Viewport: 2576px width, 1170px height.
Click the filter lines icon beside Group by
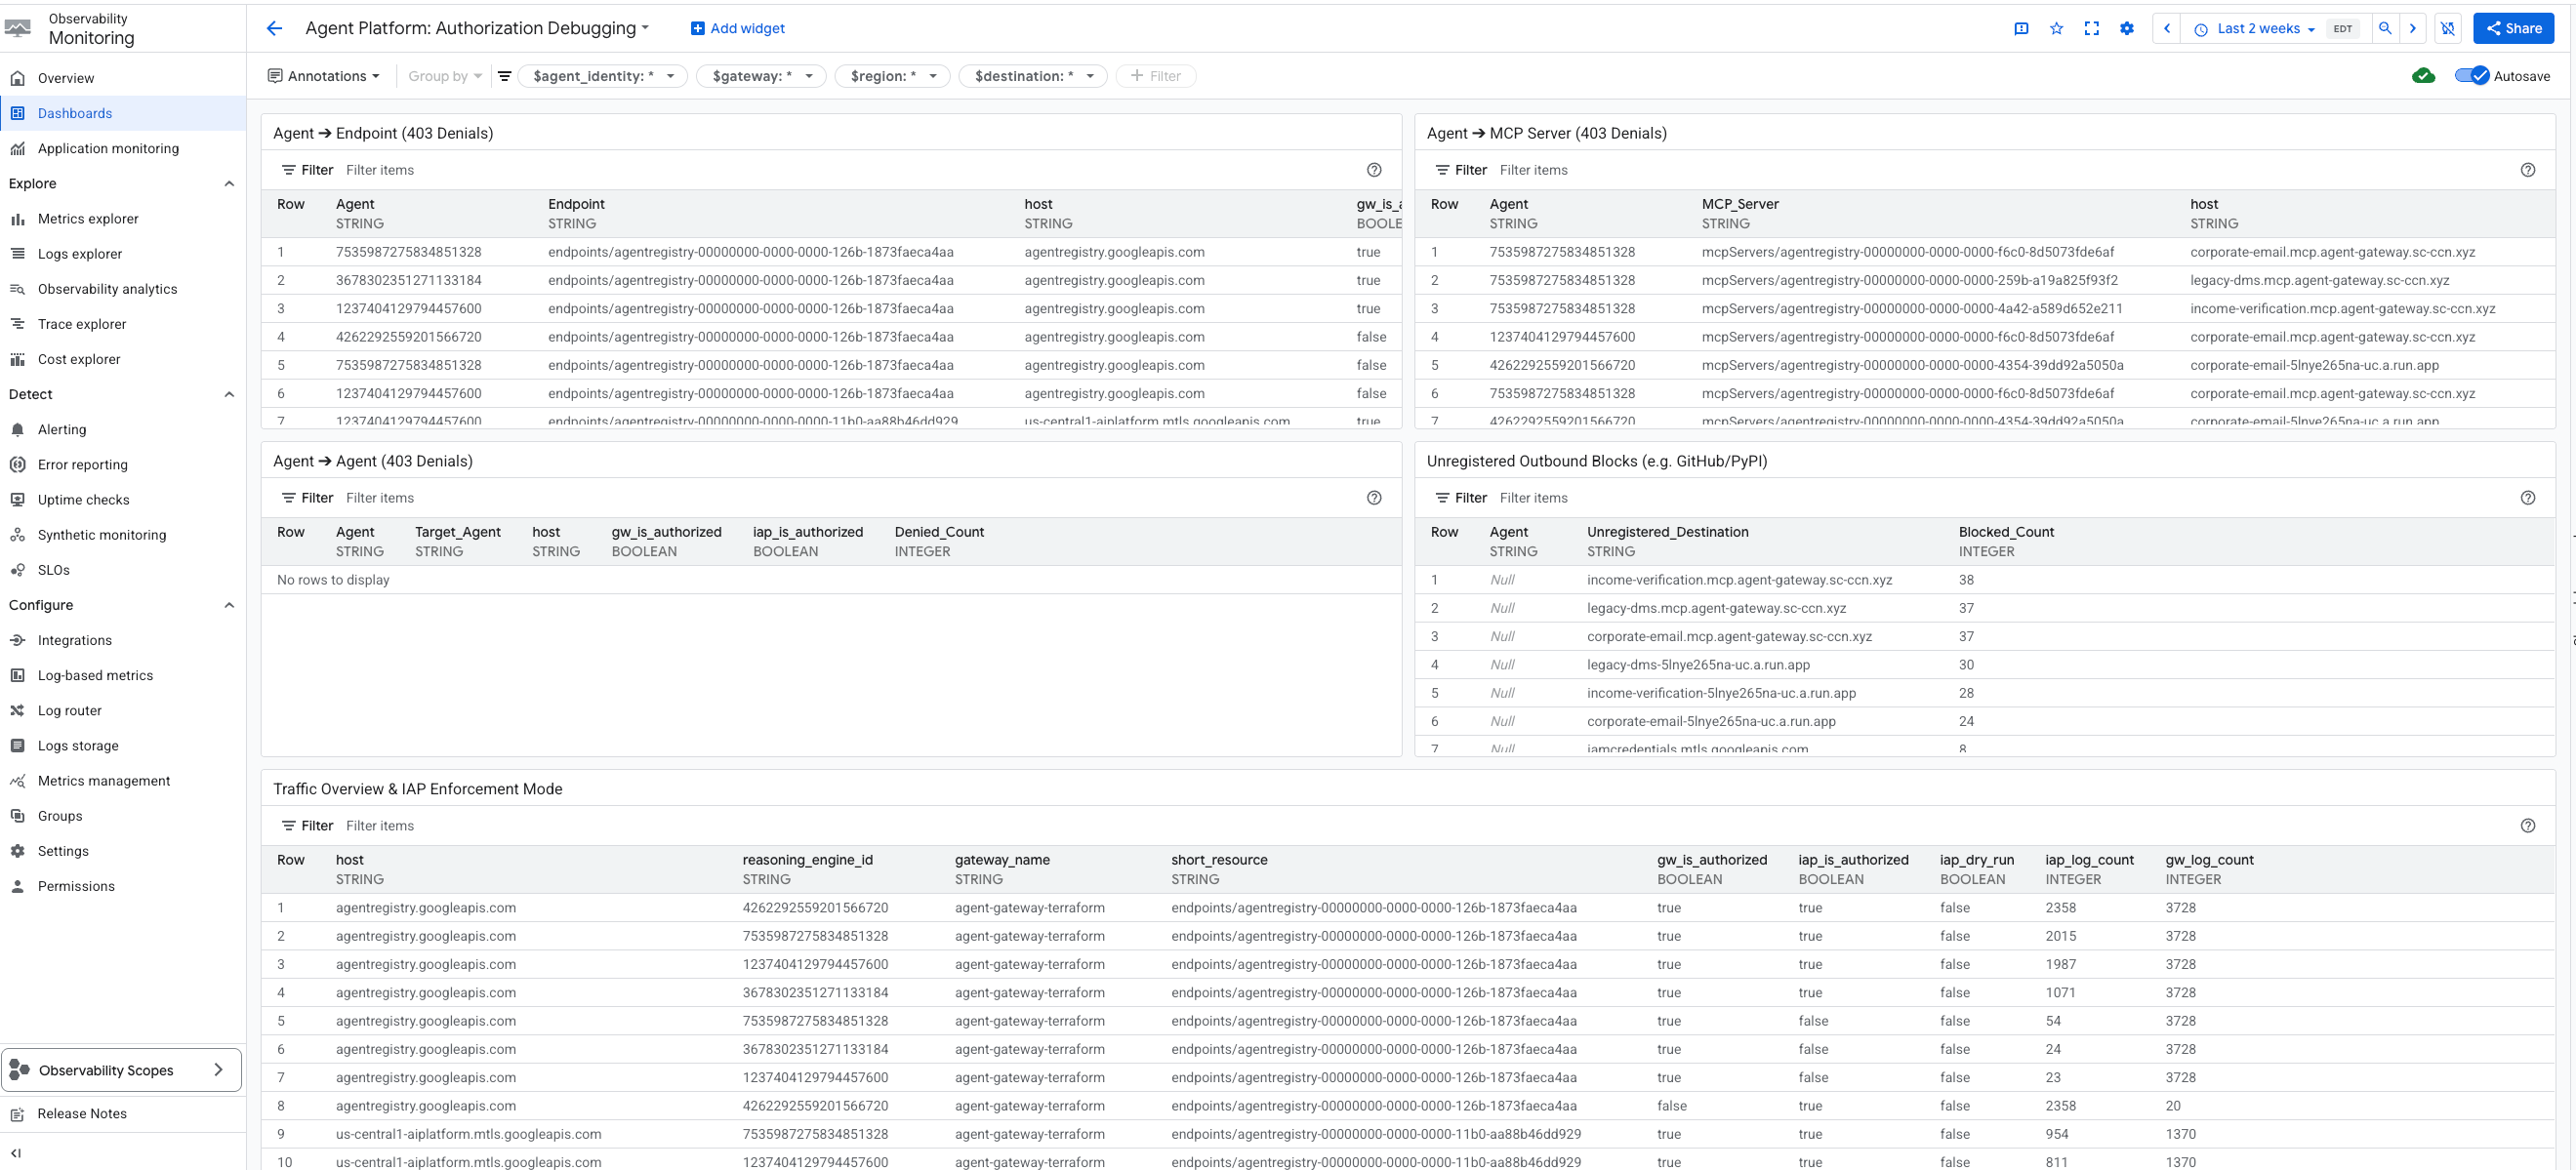(505, 76)
